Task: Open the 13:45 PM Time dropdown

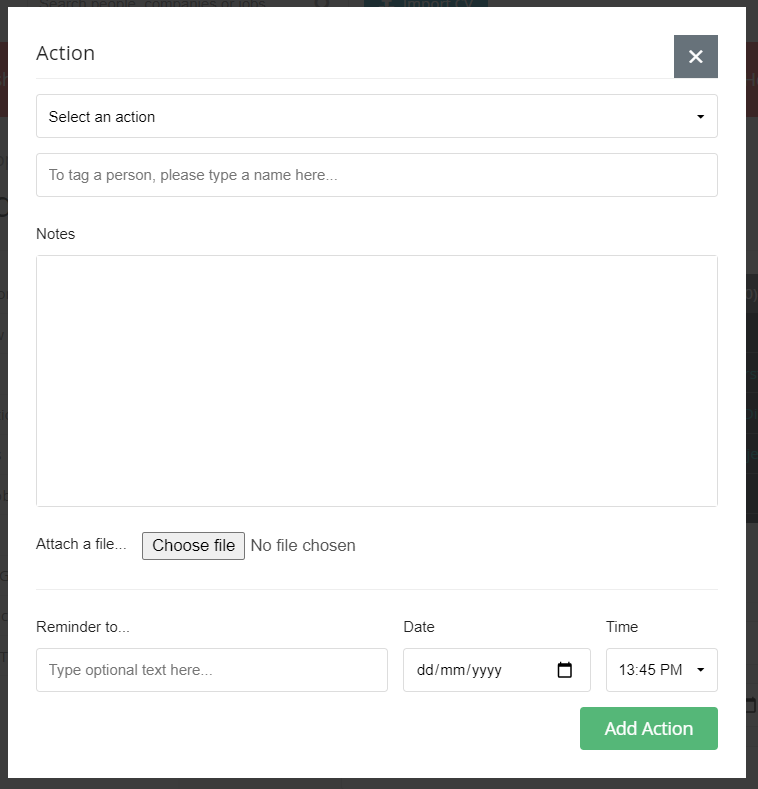Action: pos(661,670)
